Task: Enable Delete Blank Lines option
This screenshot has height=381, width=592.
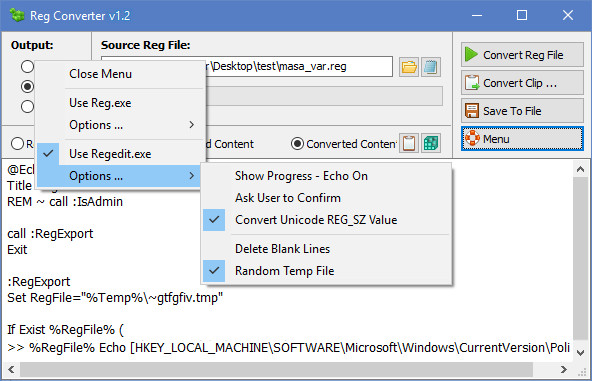Action: tap(327, 249)
